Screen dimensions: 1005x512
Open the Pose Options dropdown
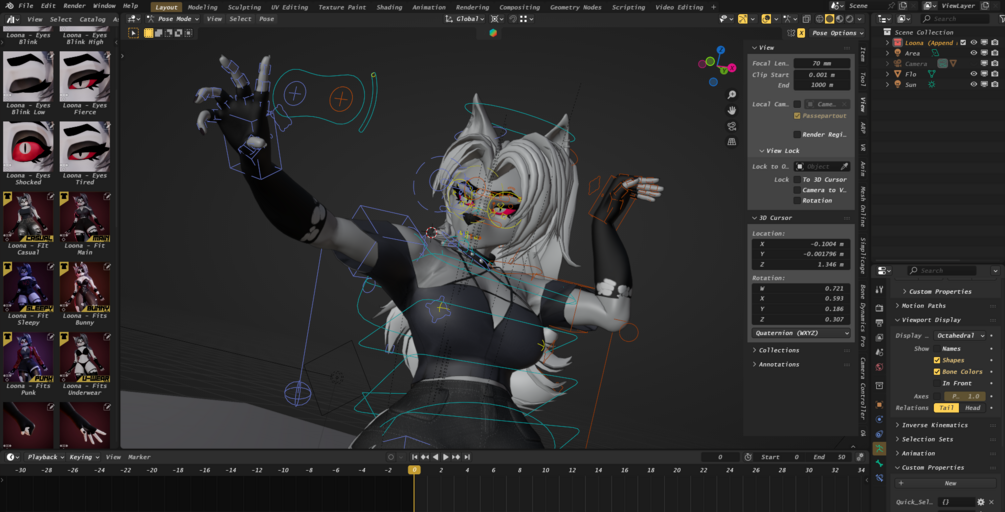pos(838,33)
